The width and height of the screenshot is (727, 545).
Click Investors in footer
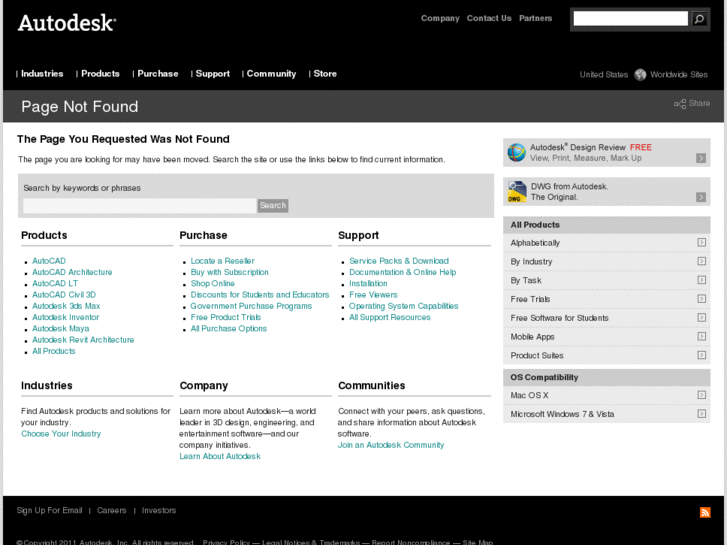click(x=159, y=510)
